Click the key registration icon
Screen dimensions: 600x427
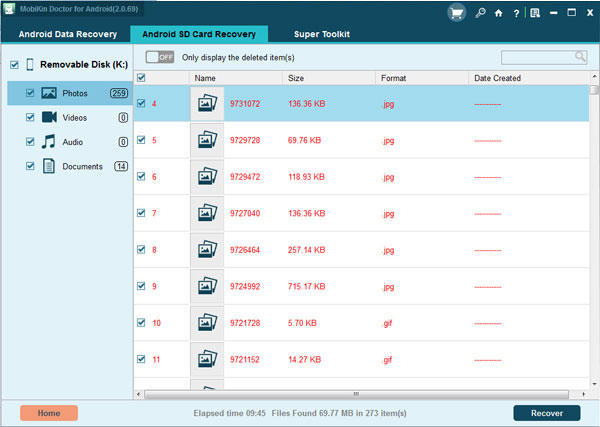[480, 13]
